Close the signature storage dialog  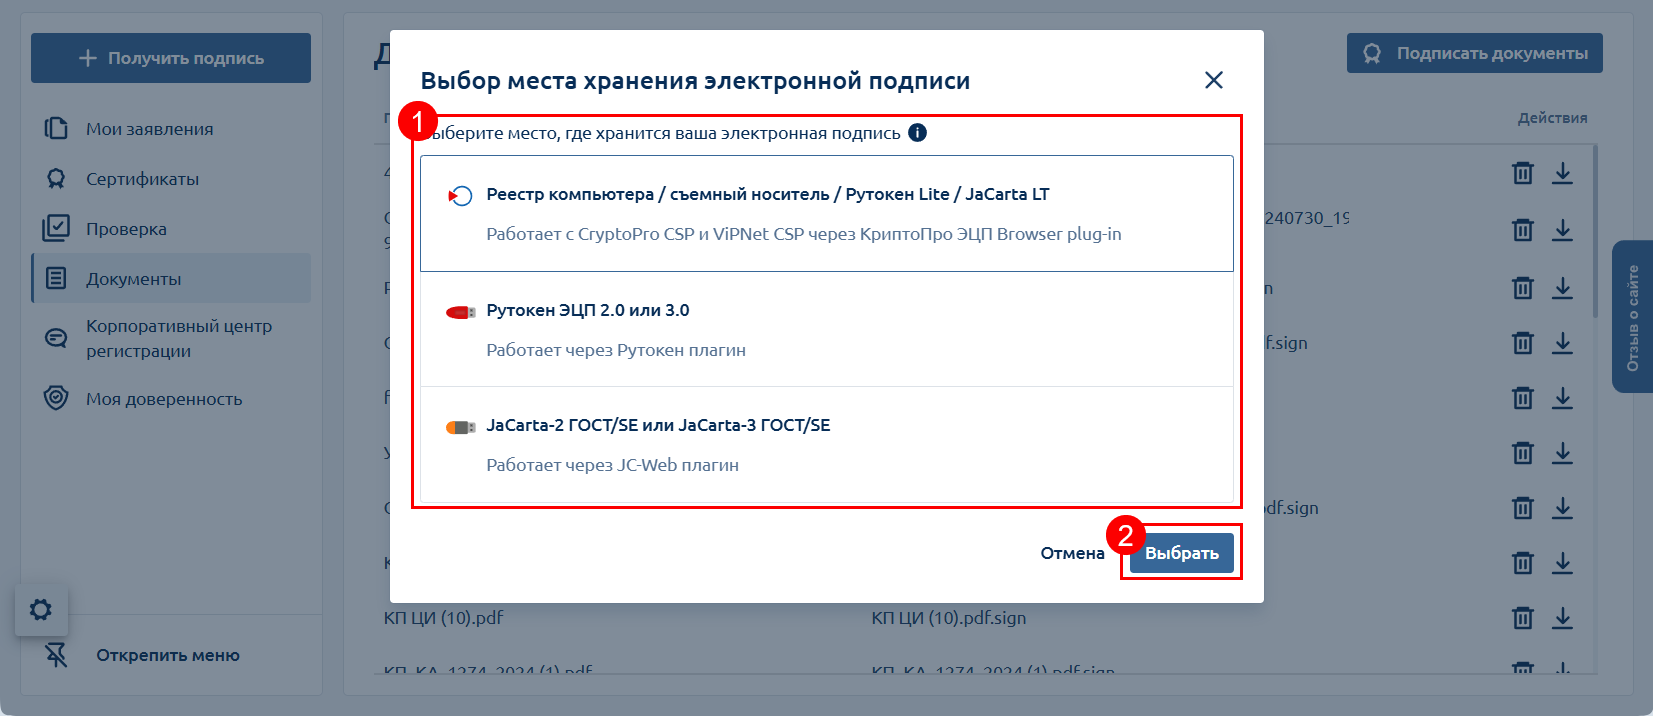pyautogui.click(x=1213, y=80)
